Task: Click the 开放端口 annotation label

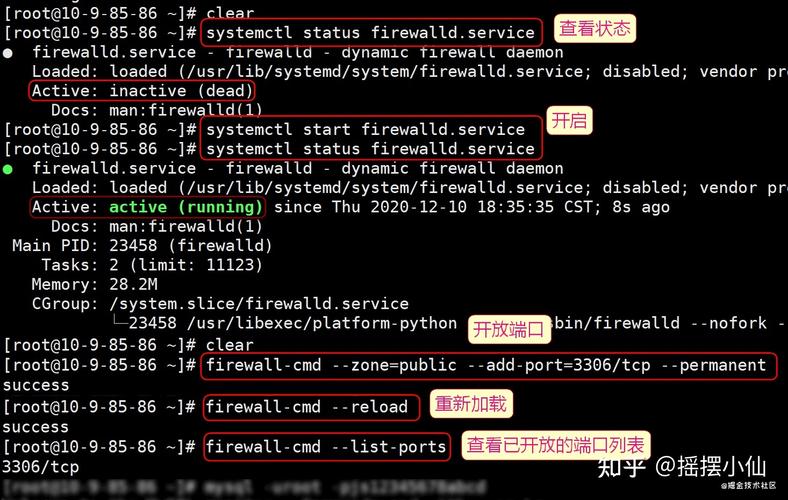Action: (509, 330)
